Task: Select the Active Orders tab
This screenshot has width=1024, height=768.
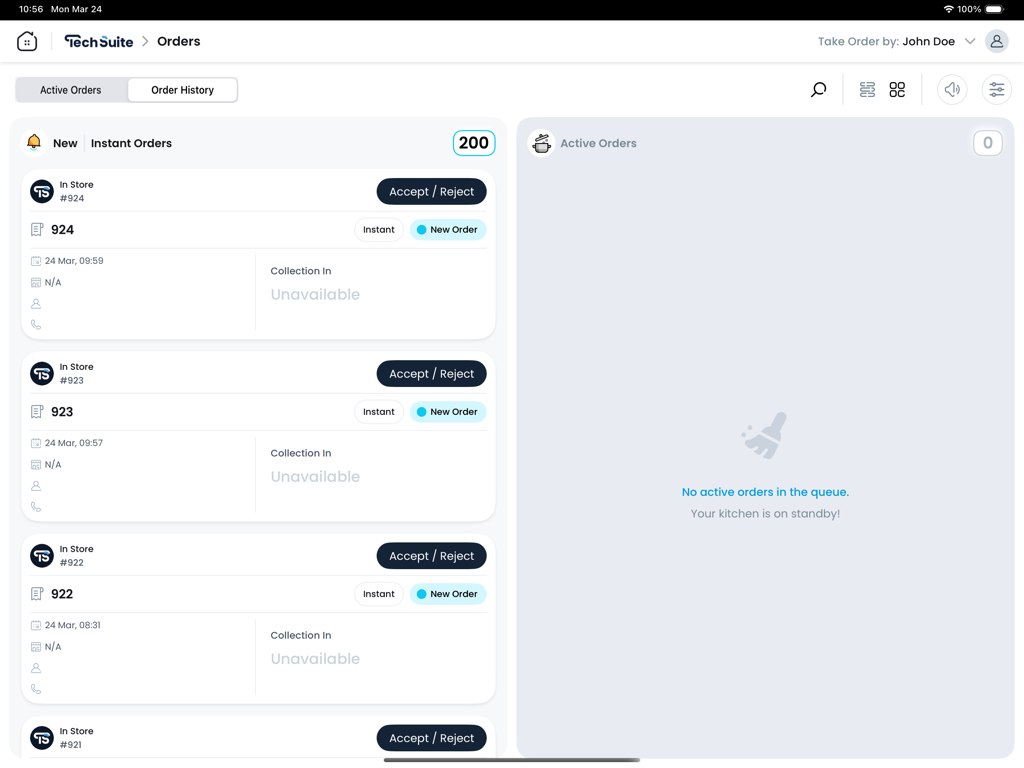Action: coord(71,90)
